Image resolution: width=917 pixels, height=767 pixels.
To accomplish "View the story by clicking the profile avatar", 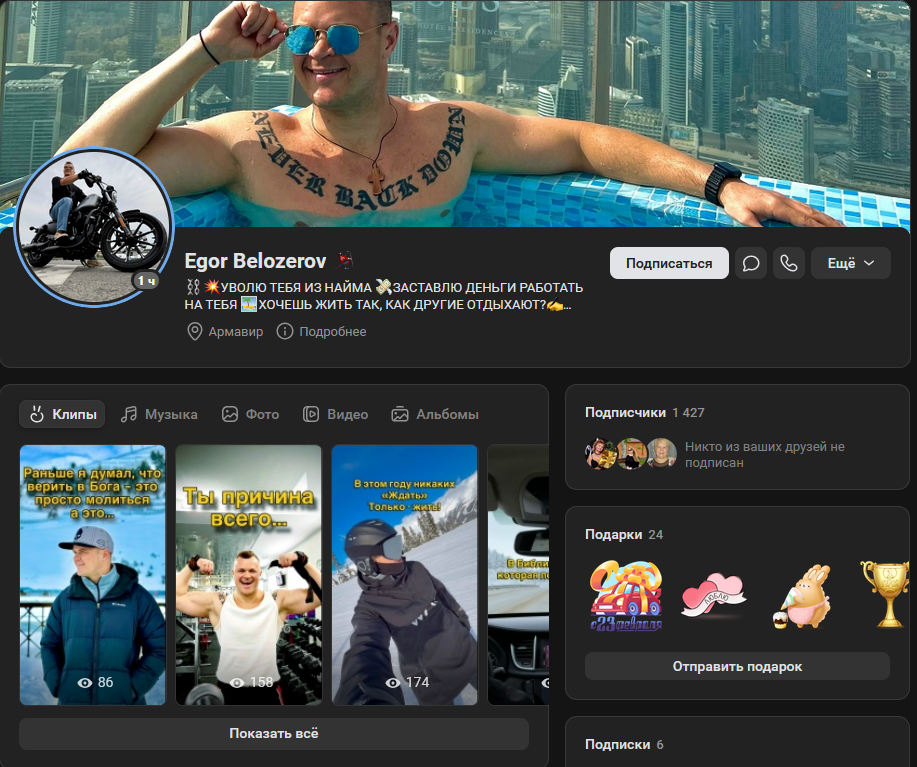I will tap(95, 227).
